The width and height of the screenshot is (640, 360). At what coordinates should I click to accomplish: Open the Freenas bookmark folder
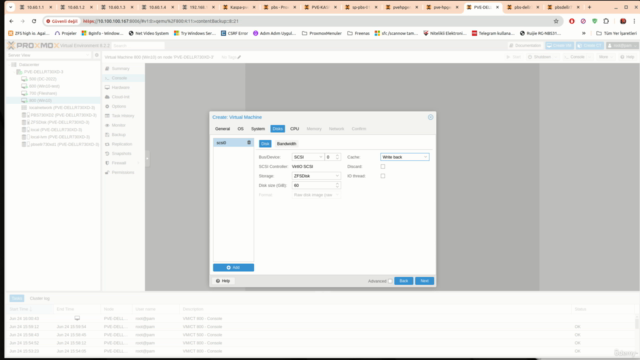[x=358, y=33]
